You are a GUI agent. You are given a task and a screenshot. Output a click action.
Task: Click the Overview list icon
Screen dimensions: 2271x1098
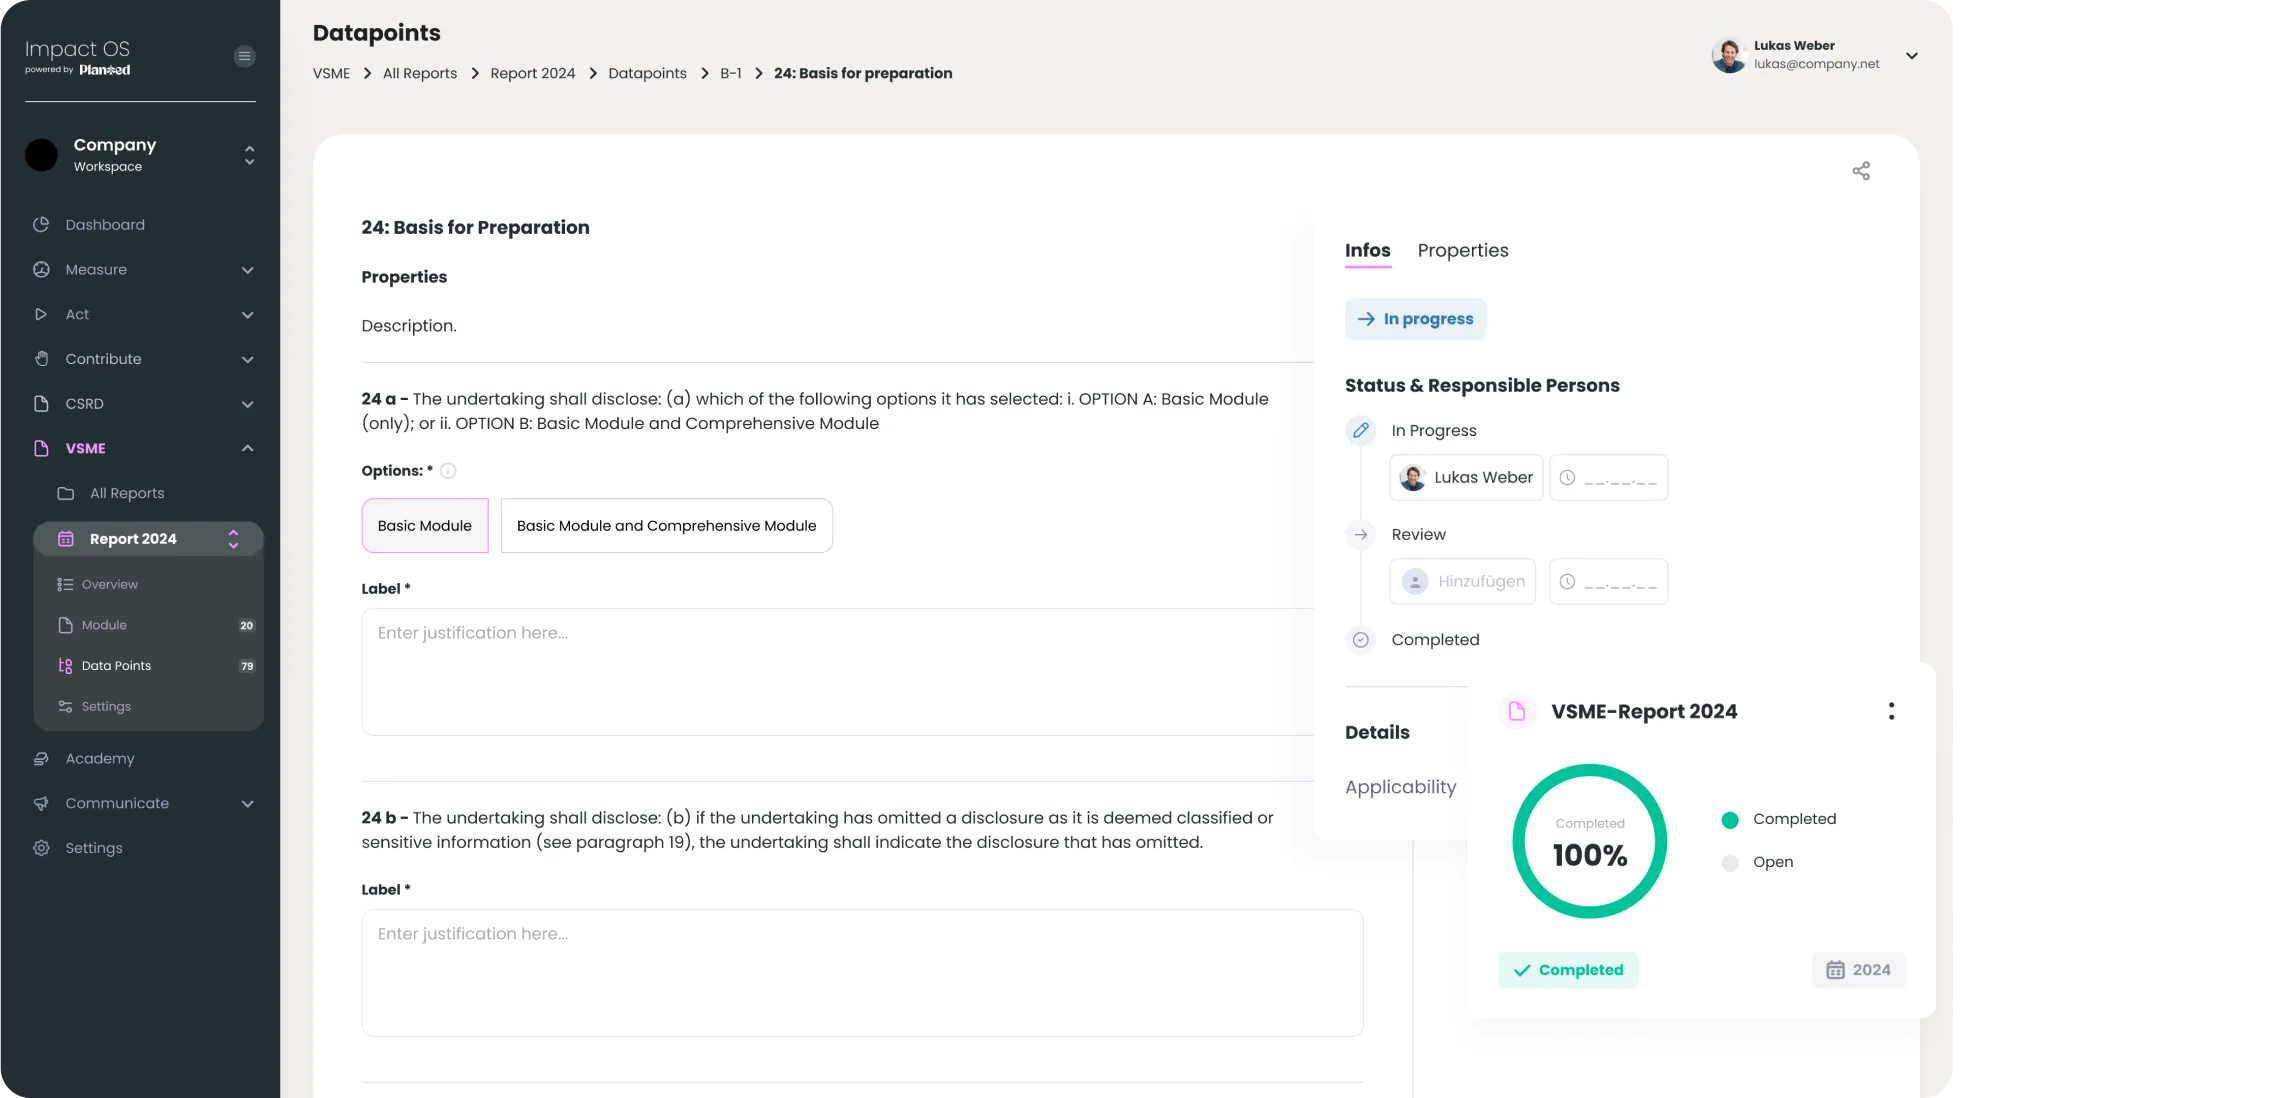pyautogui.click(x=65, y=584)
